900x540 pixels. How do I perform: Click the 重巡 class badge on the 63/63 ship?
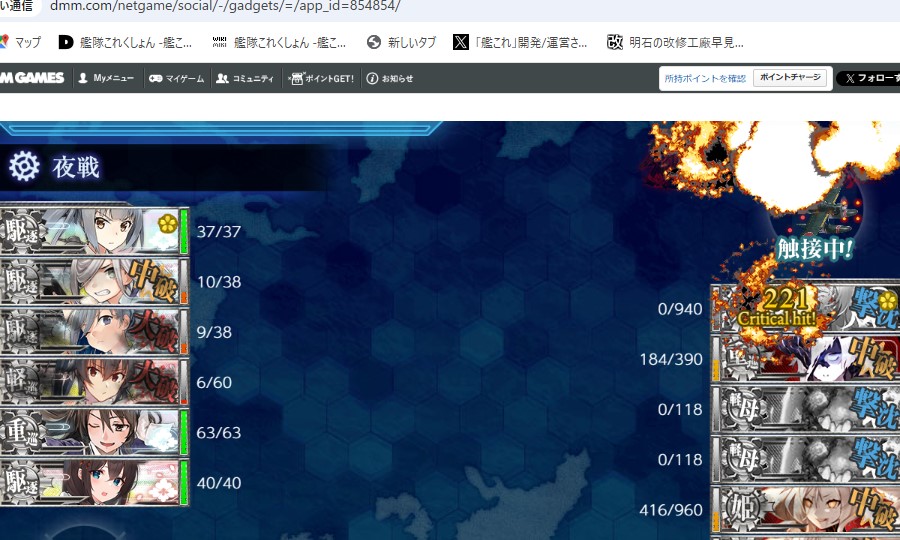point(22,433)
